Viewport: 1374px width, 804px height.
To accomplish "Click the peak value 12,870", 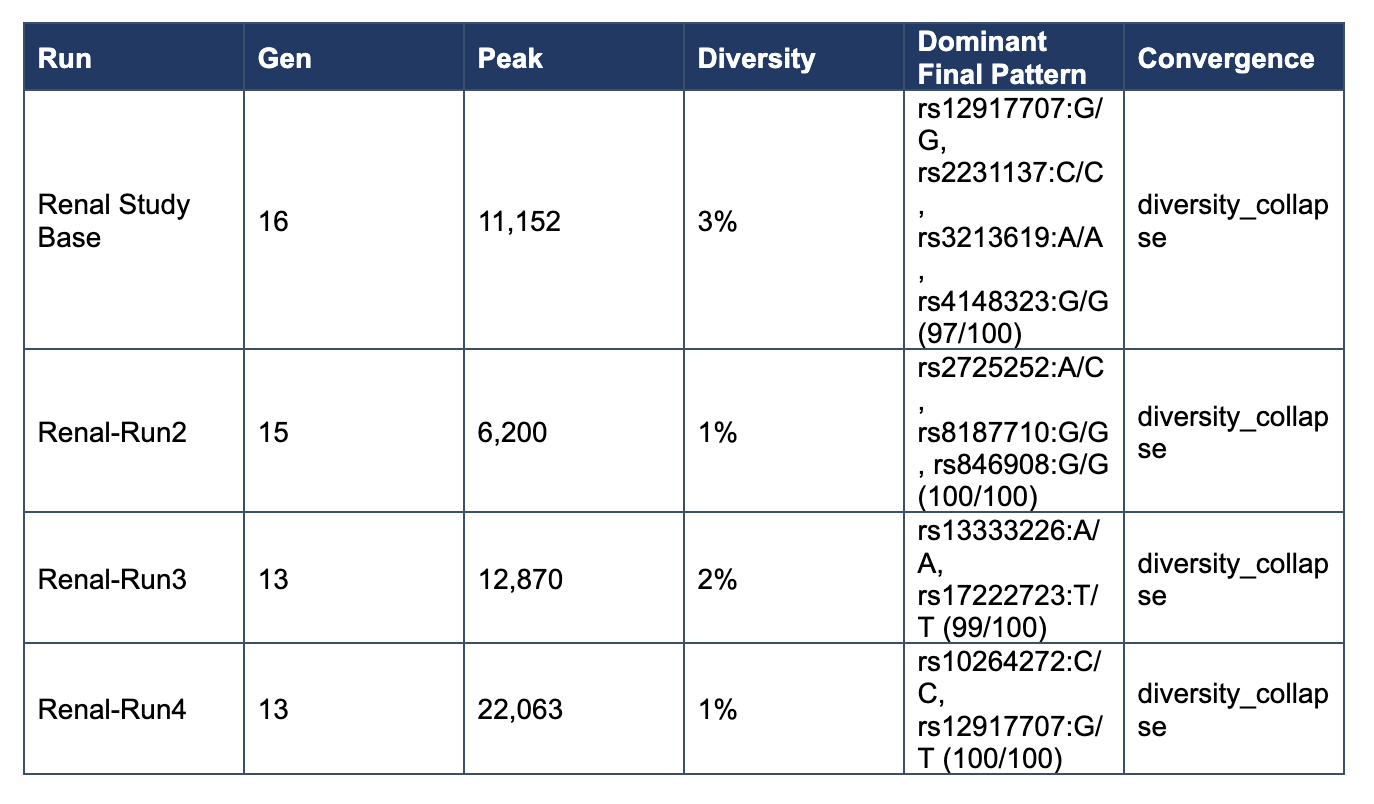I will 521,579.
